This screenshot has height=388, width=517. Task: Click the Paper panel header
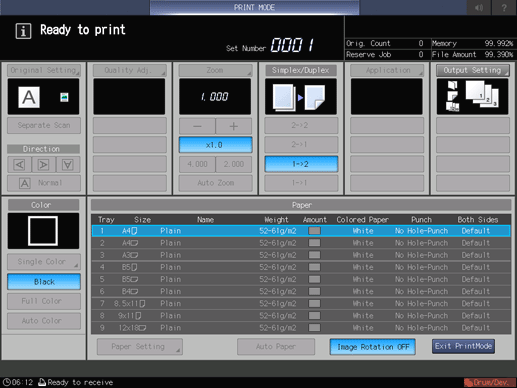click(x=301, y=205)
